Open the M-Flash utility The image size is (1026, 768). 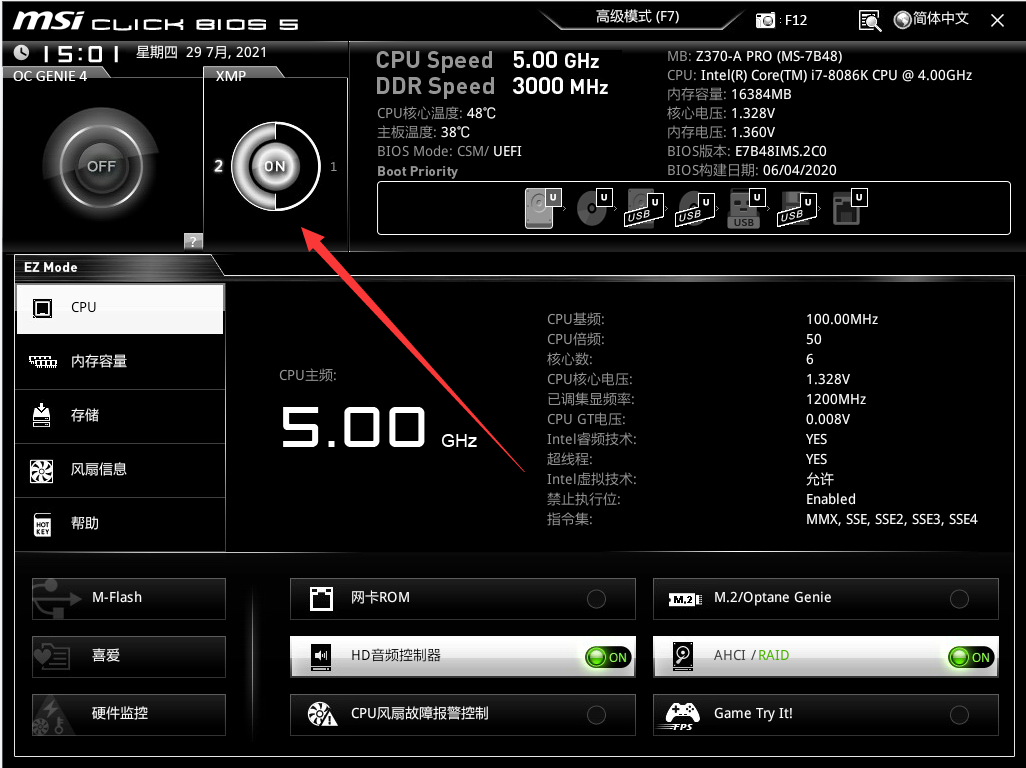129,599
